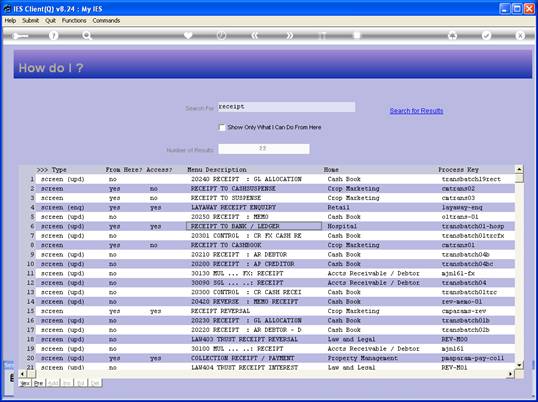Toggle Show Only What I Can Do From Here
538x402 pixels.
click(222, 128)
